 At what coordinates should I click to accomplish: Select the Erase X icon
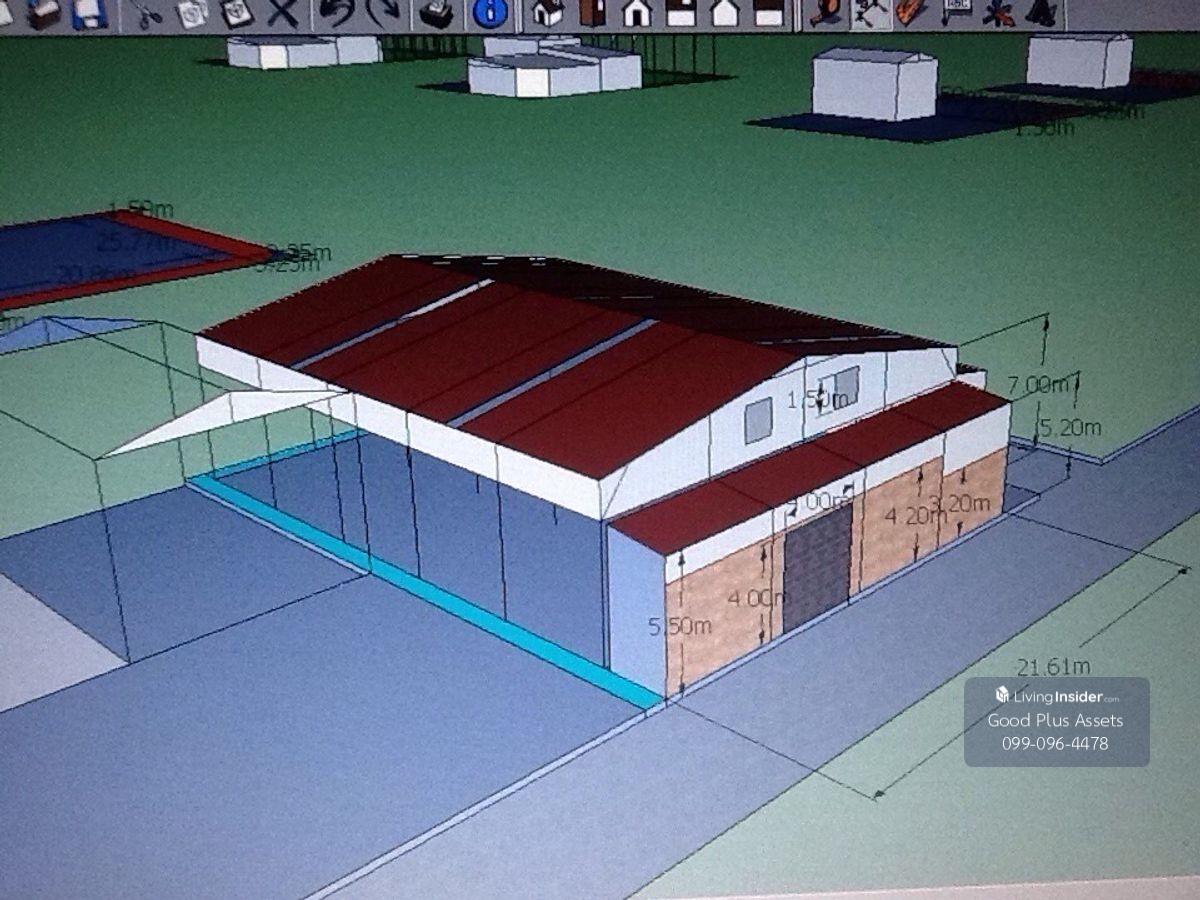click(x=283, y=13)
